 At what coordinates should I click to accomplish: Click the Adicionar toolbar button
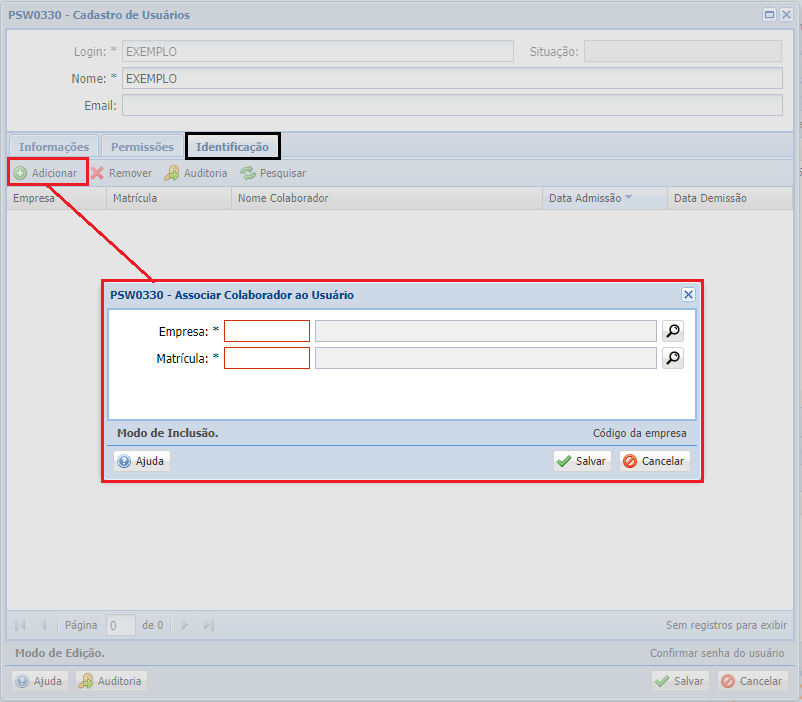click(x=46, y=173)
